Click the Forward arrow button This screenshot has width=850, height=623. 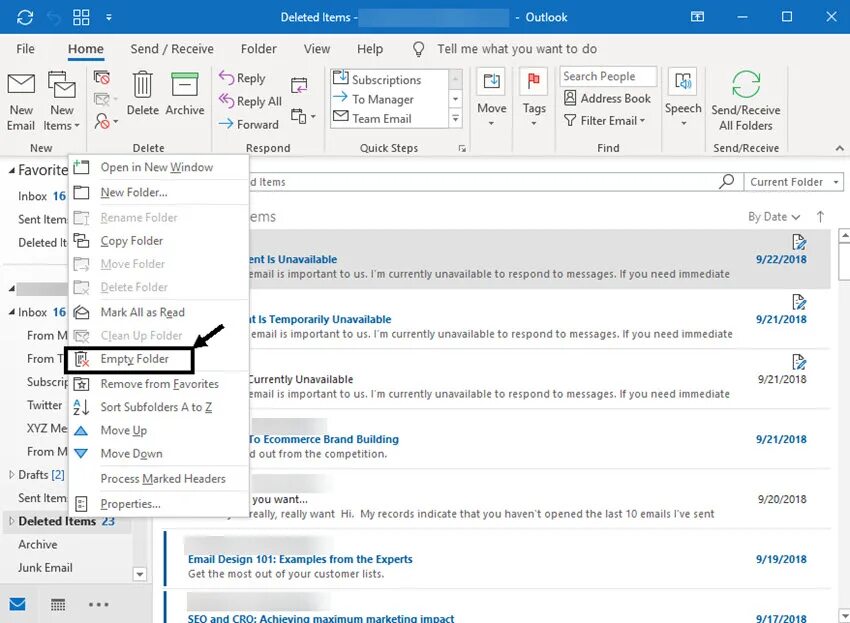click(x=248, y=124)
